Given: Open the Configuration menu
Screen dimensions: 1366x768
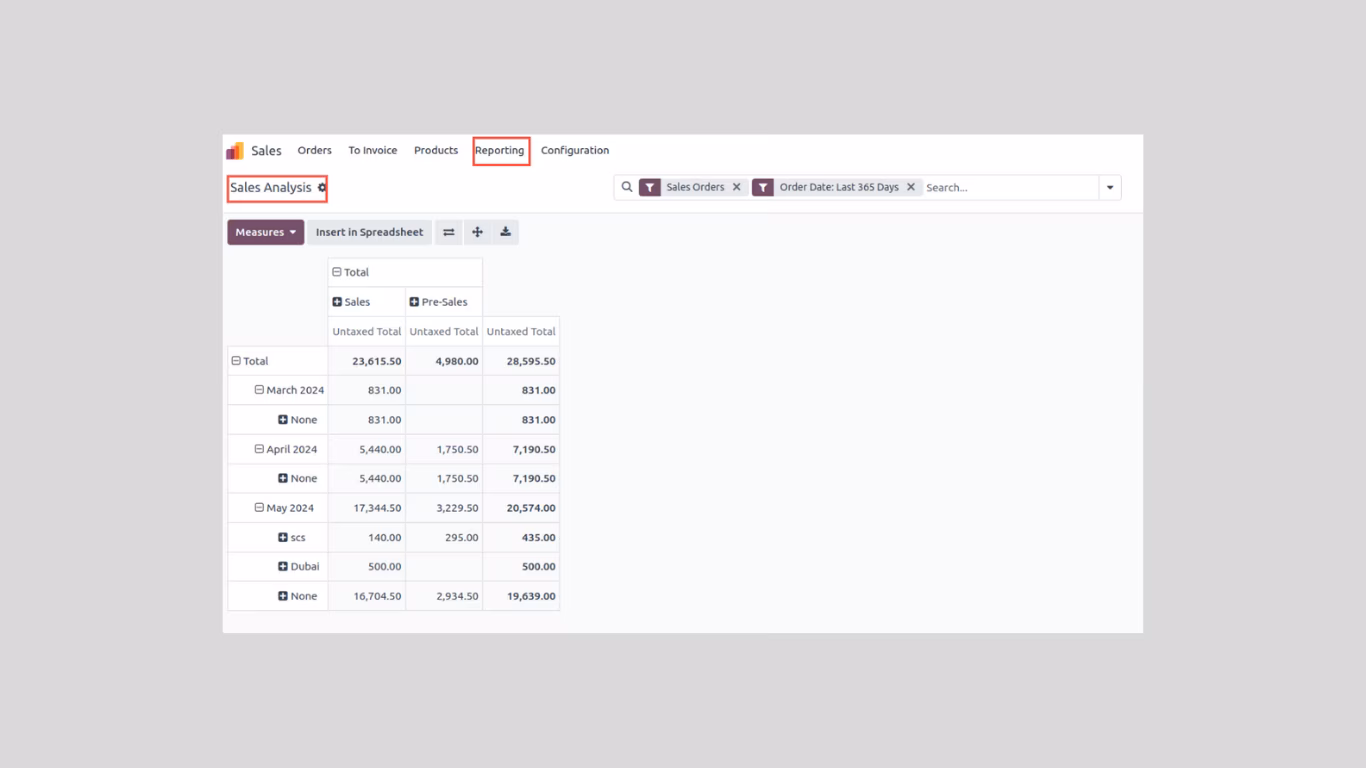Looking at the screenshot, I should [x=575, y=151].
